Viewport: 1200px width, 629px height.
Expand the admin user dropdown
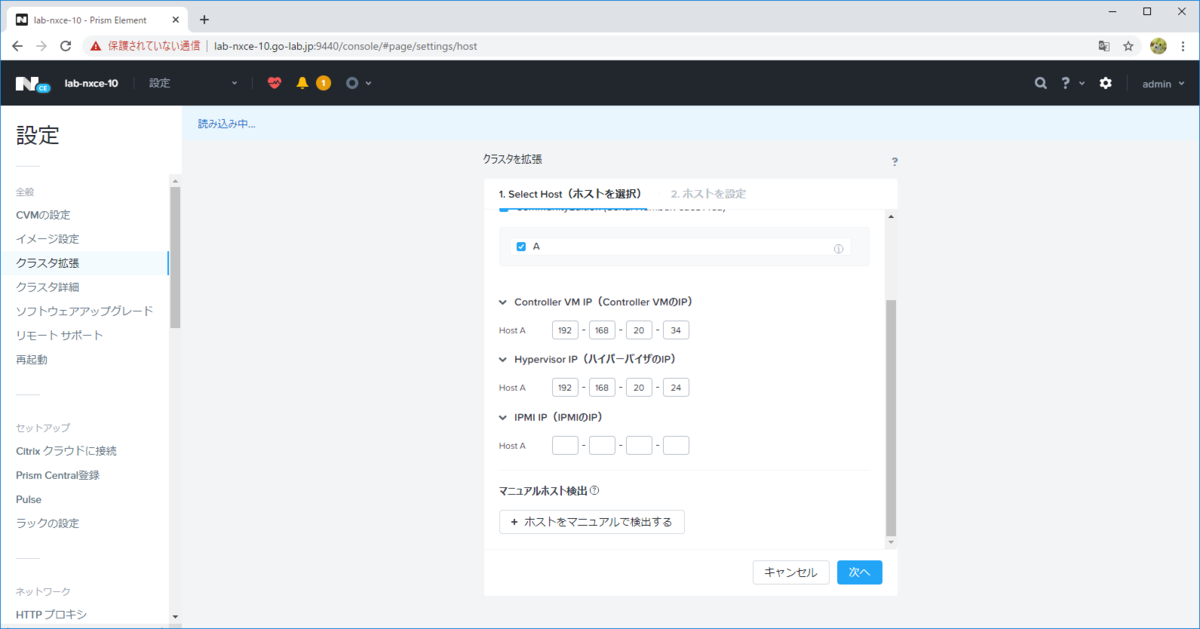(1163, 84)
